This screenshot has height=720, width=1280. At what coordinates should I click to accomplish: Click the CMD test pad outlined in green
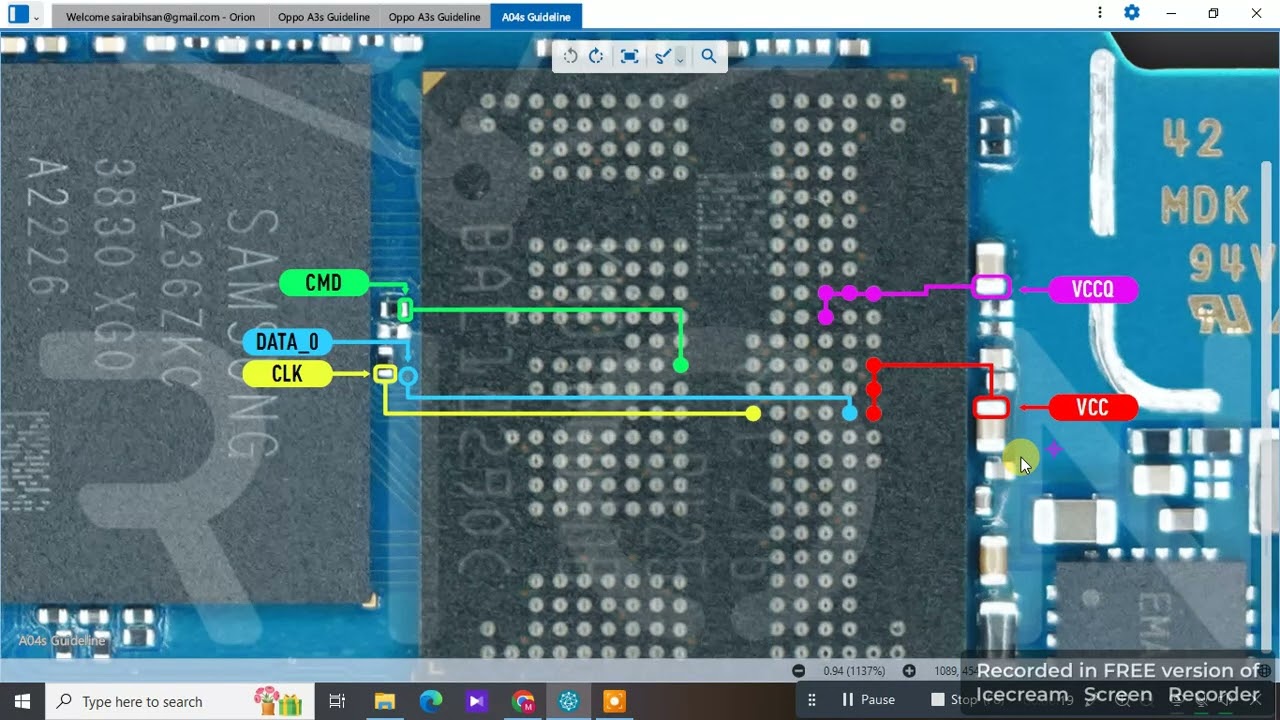point(405,309)
